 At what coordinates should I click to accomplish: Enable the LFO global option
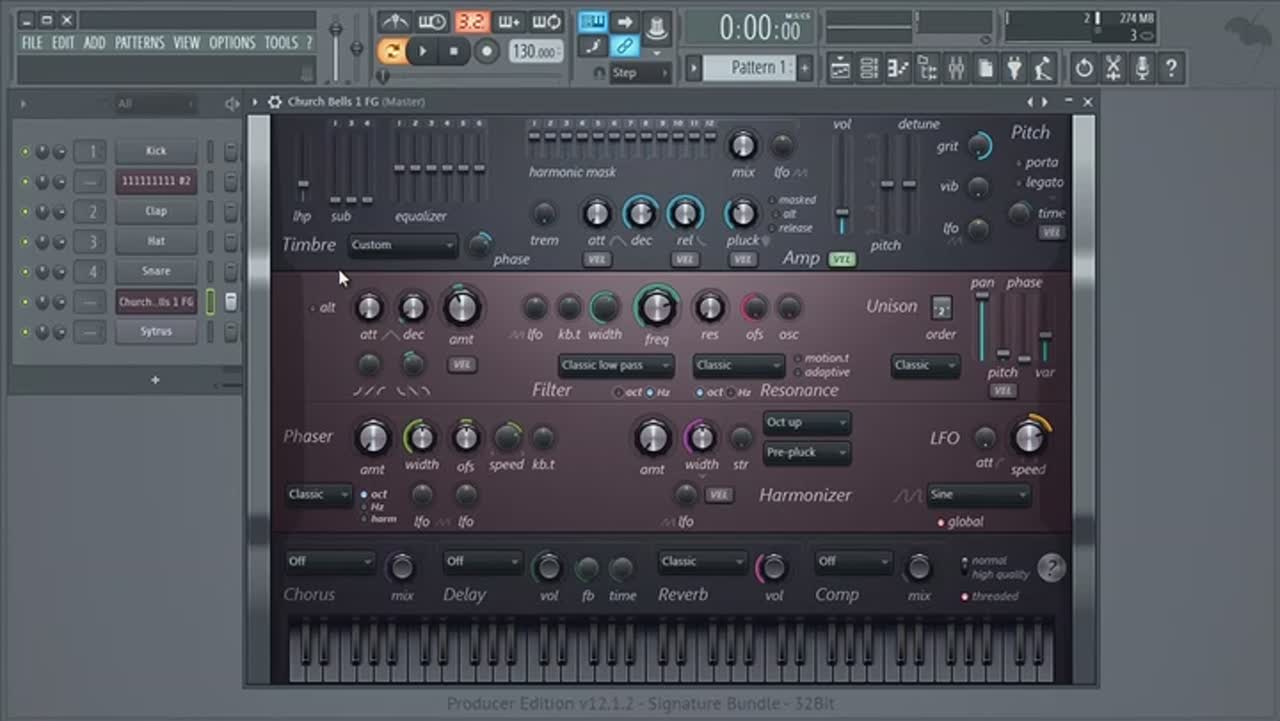pos(941,522)
